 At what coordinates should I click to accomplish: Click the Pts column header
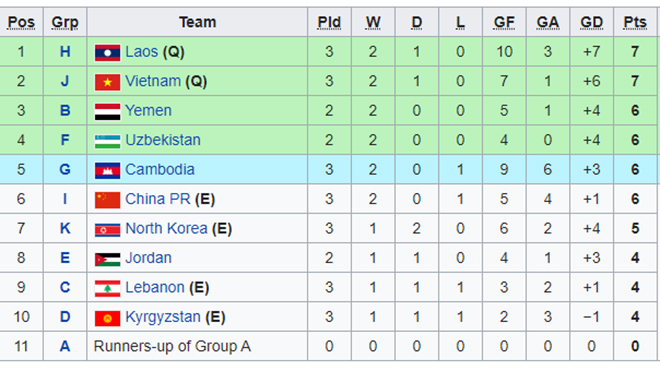635,22
